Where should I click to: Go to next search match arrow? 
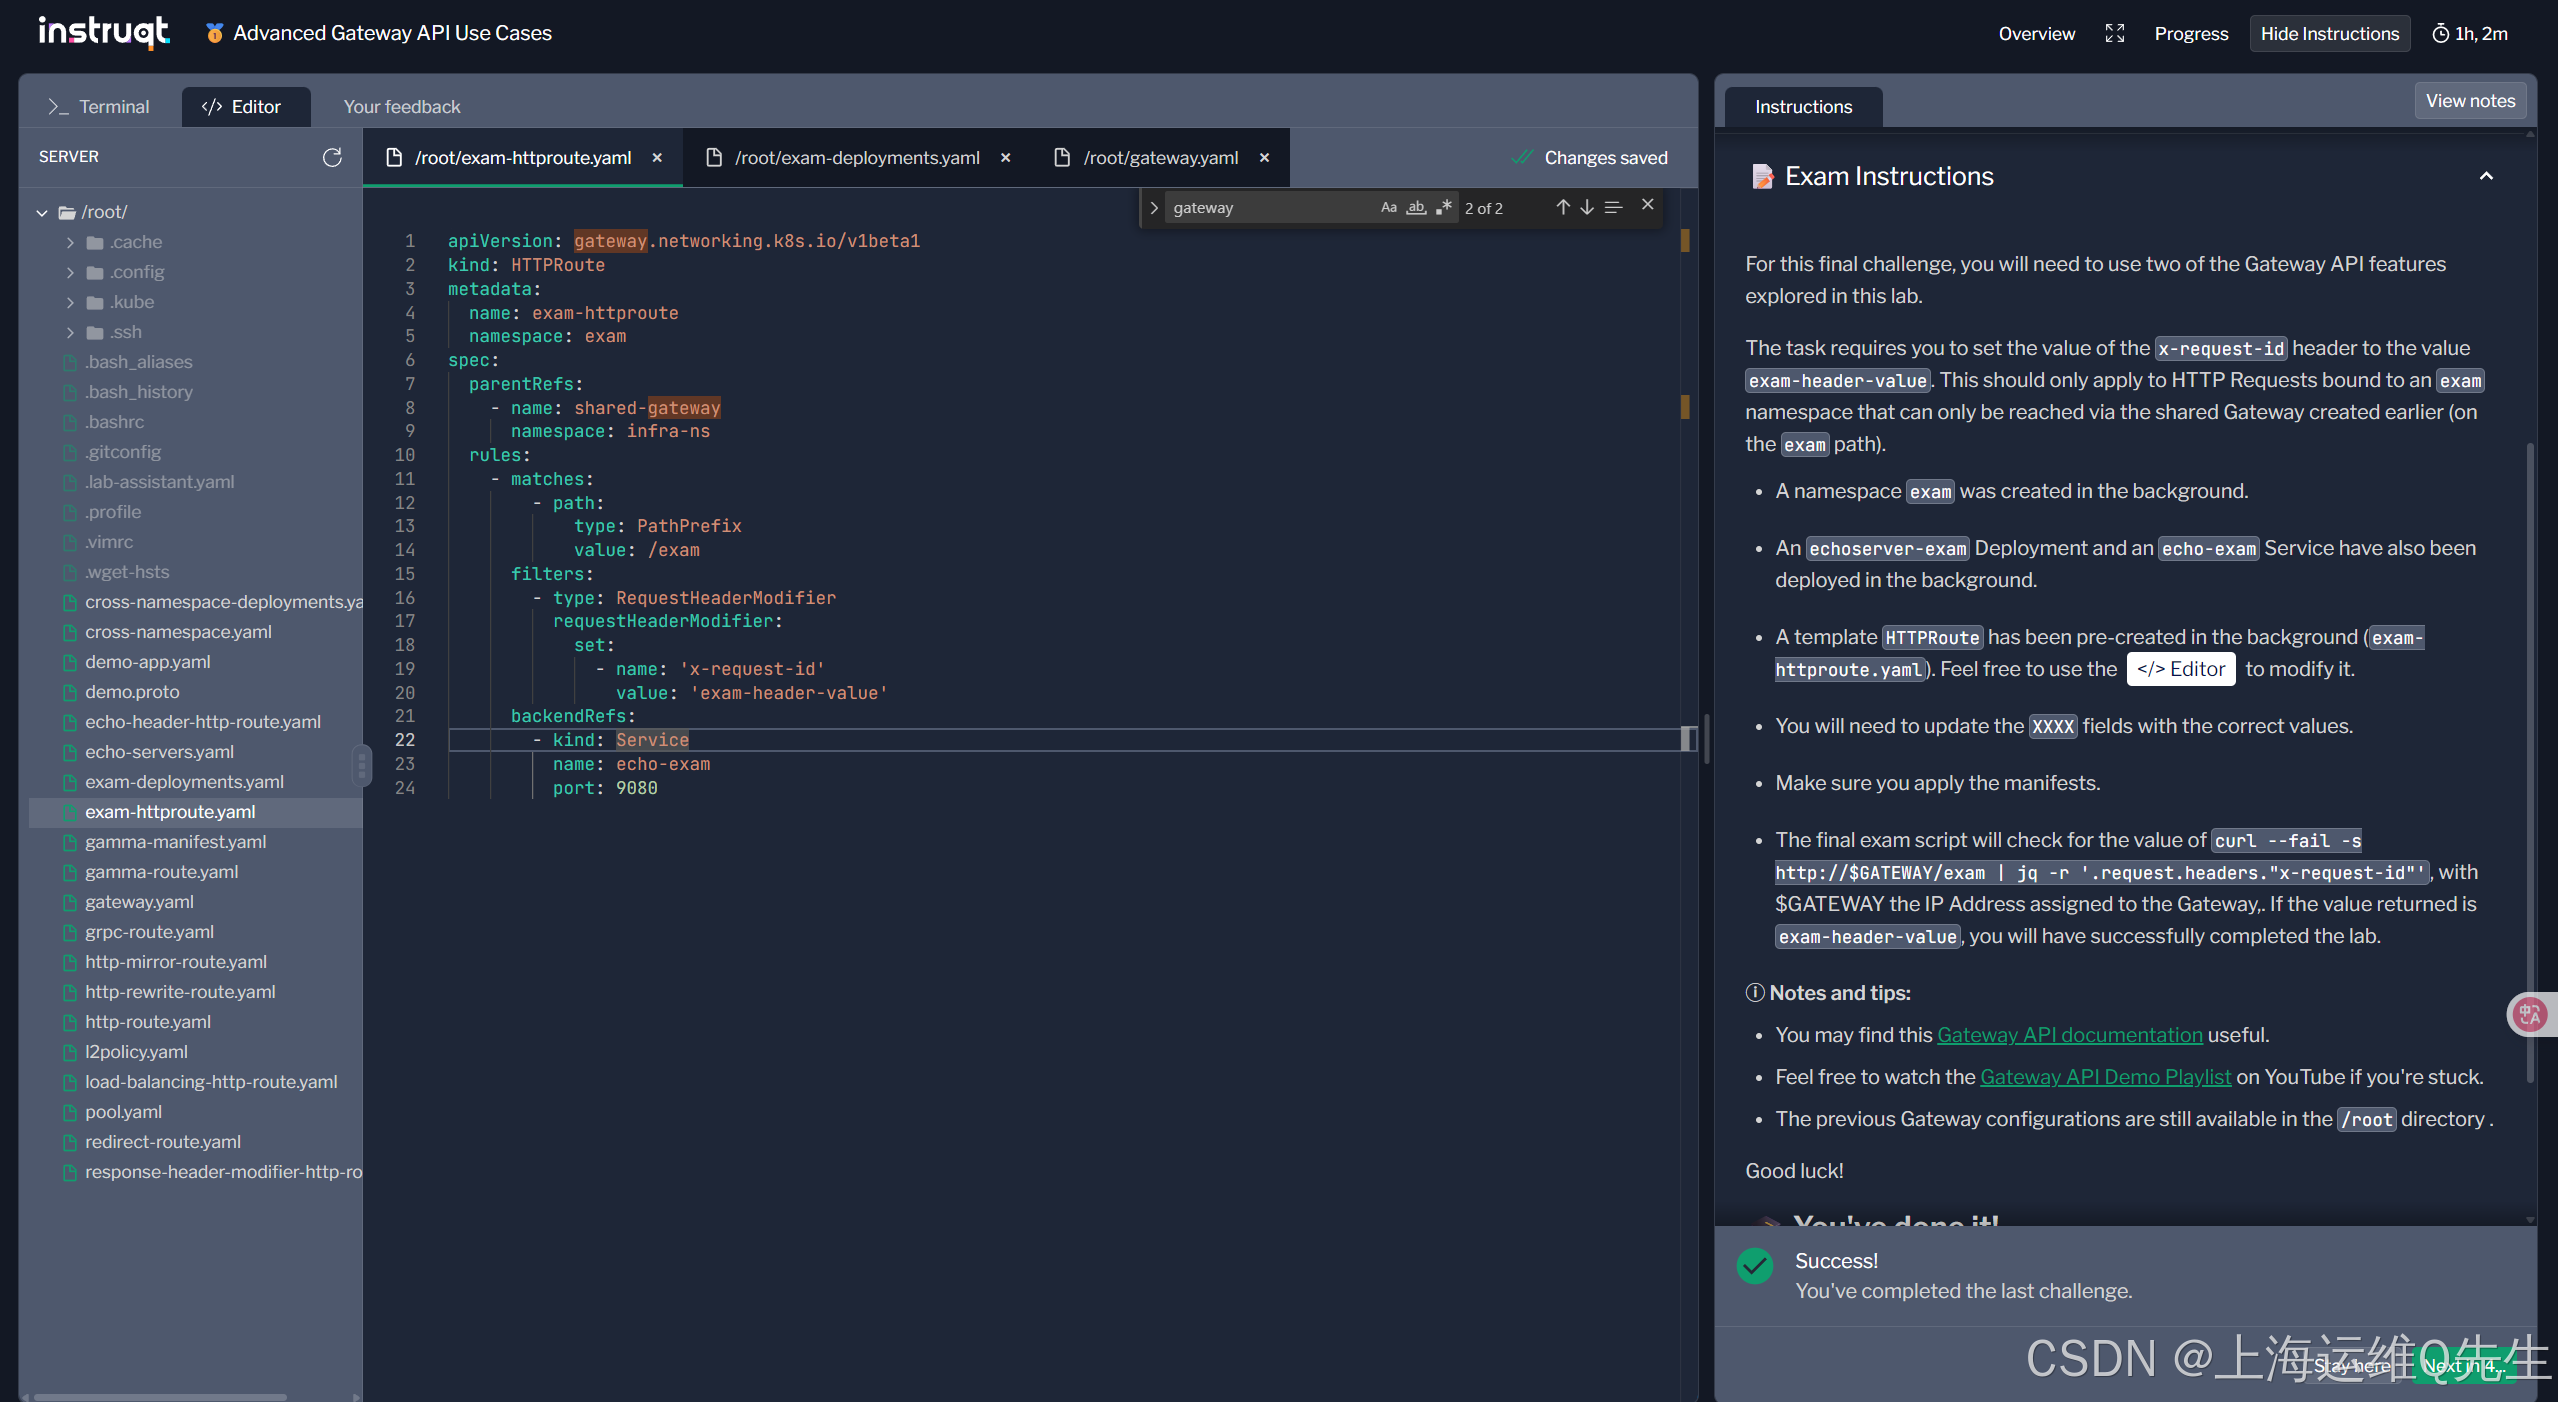click(x=1586, y=207)
